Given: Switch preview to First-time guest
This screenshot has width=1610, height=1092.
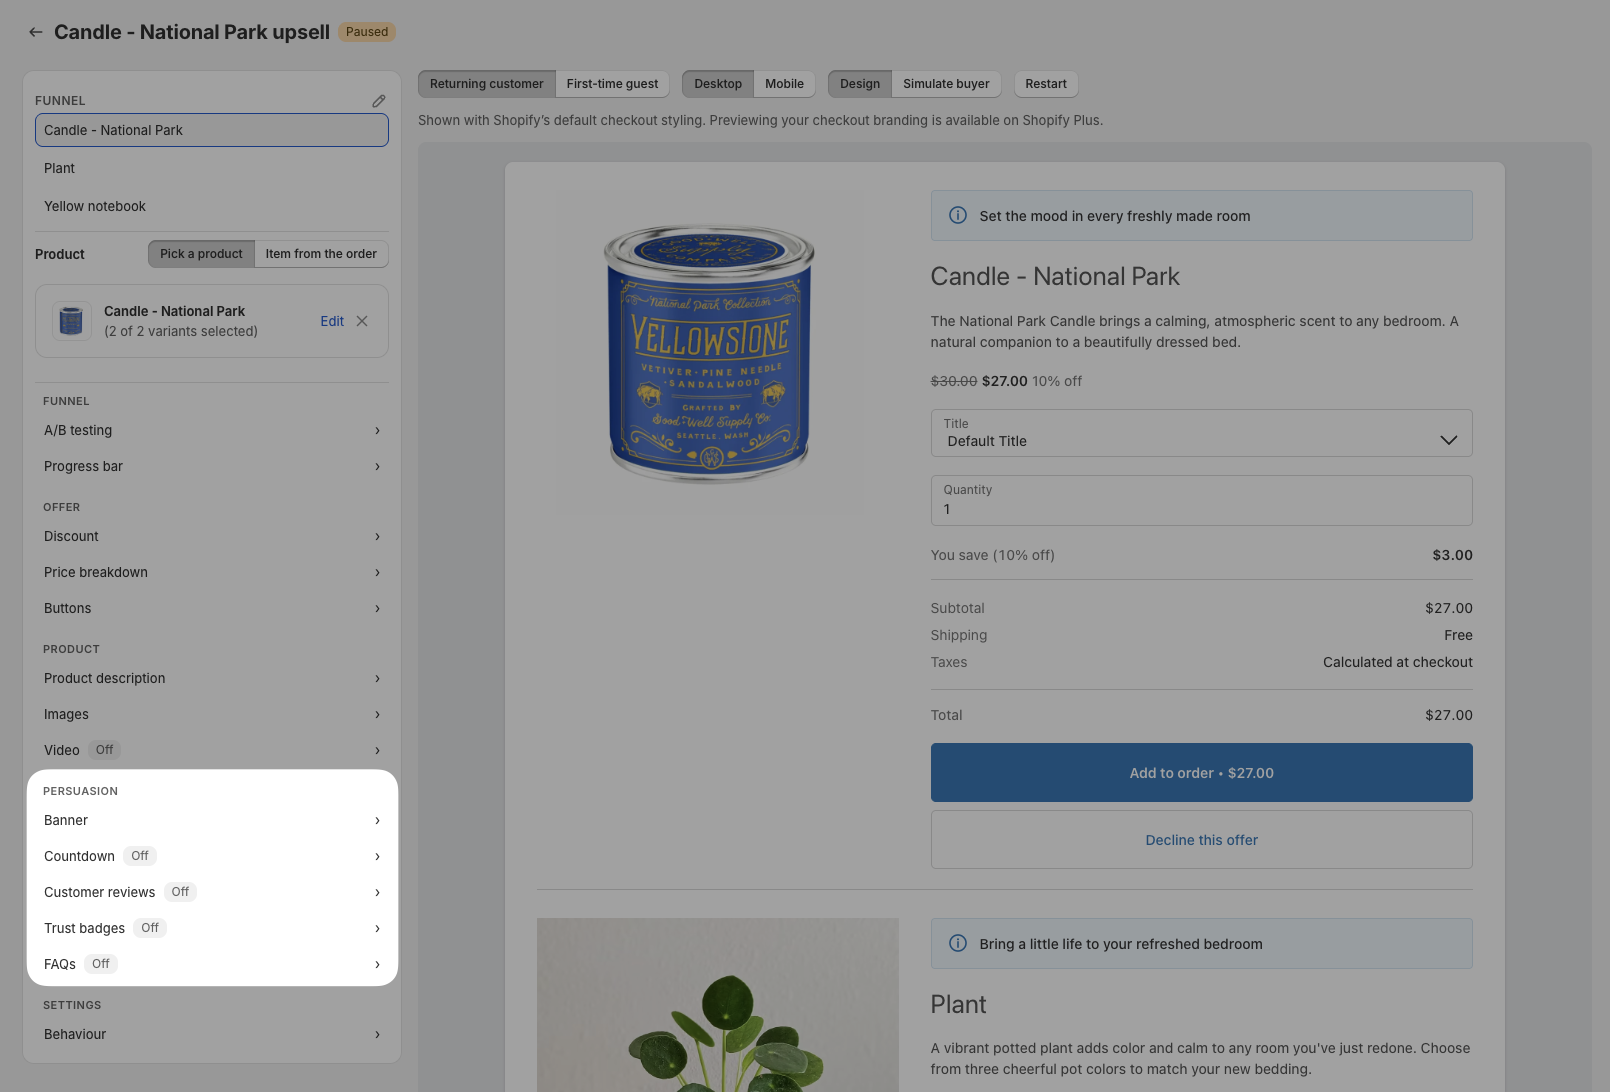Looking at the screenshot, I should 612,84.
